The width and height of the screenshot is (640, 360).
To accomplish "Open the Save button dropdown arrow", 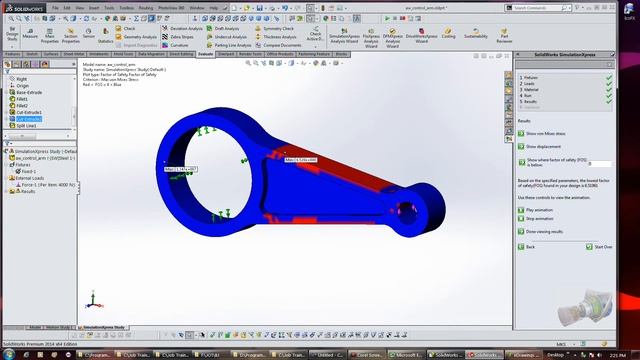I will [265, 8].
